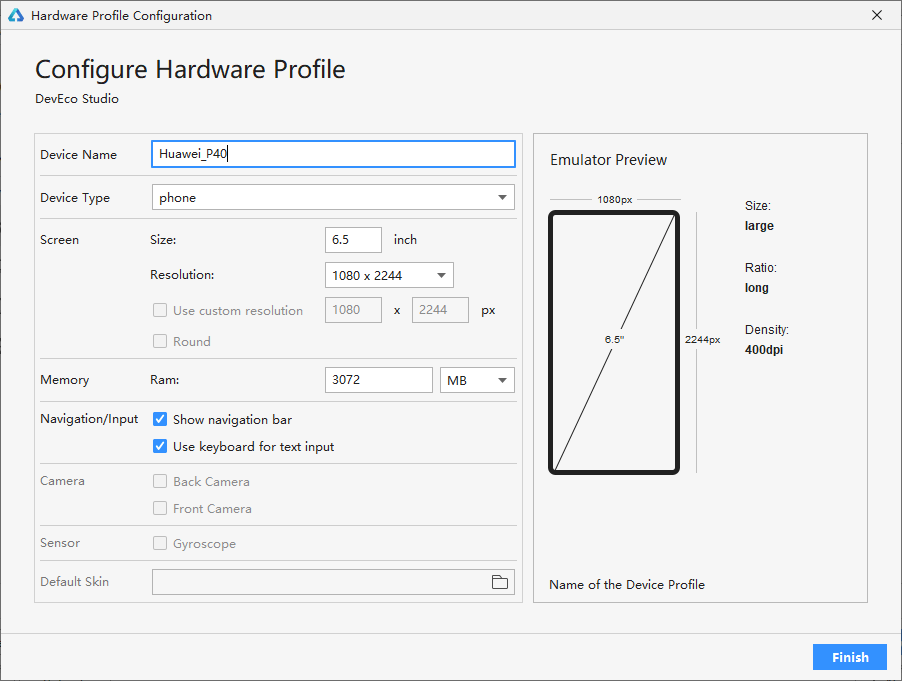Screen dimensions: 902x681
Task: Select the screen Size input field
Action: [x=353, y=240]
